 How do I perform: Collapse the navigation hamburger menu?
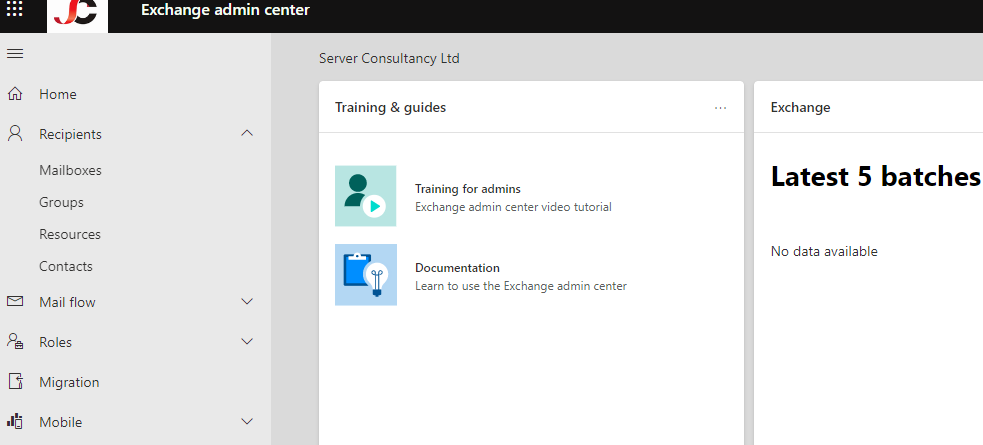(x=15, y=54)
